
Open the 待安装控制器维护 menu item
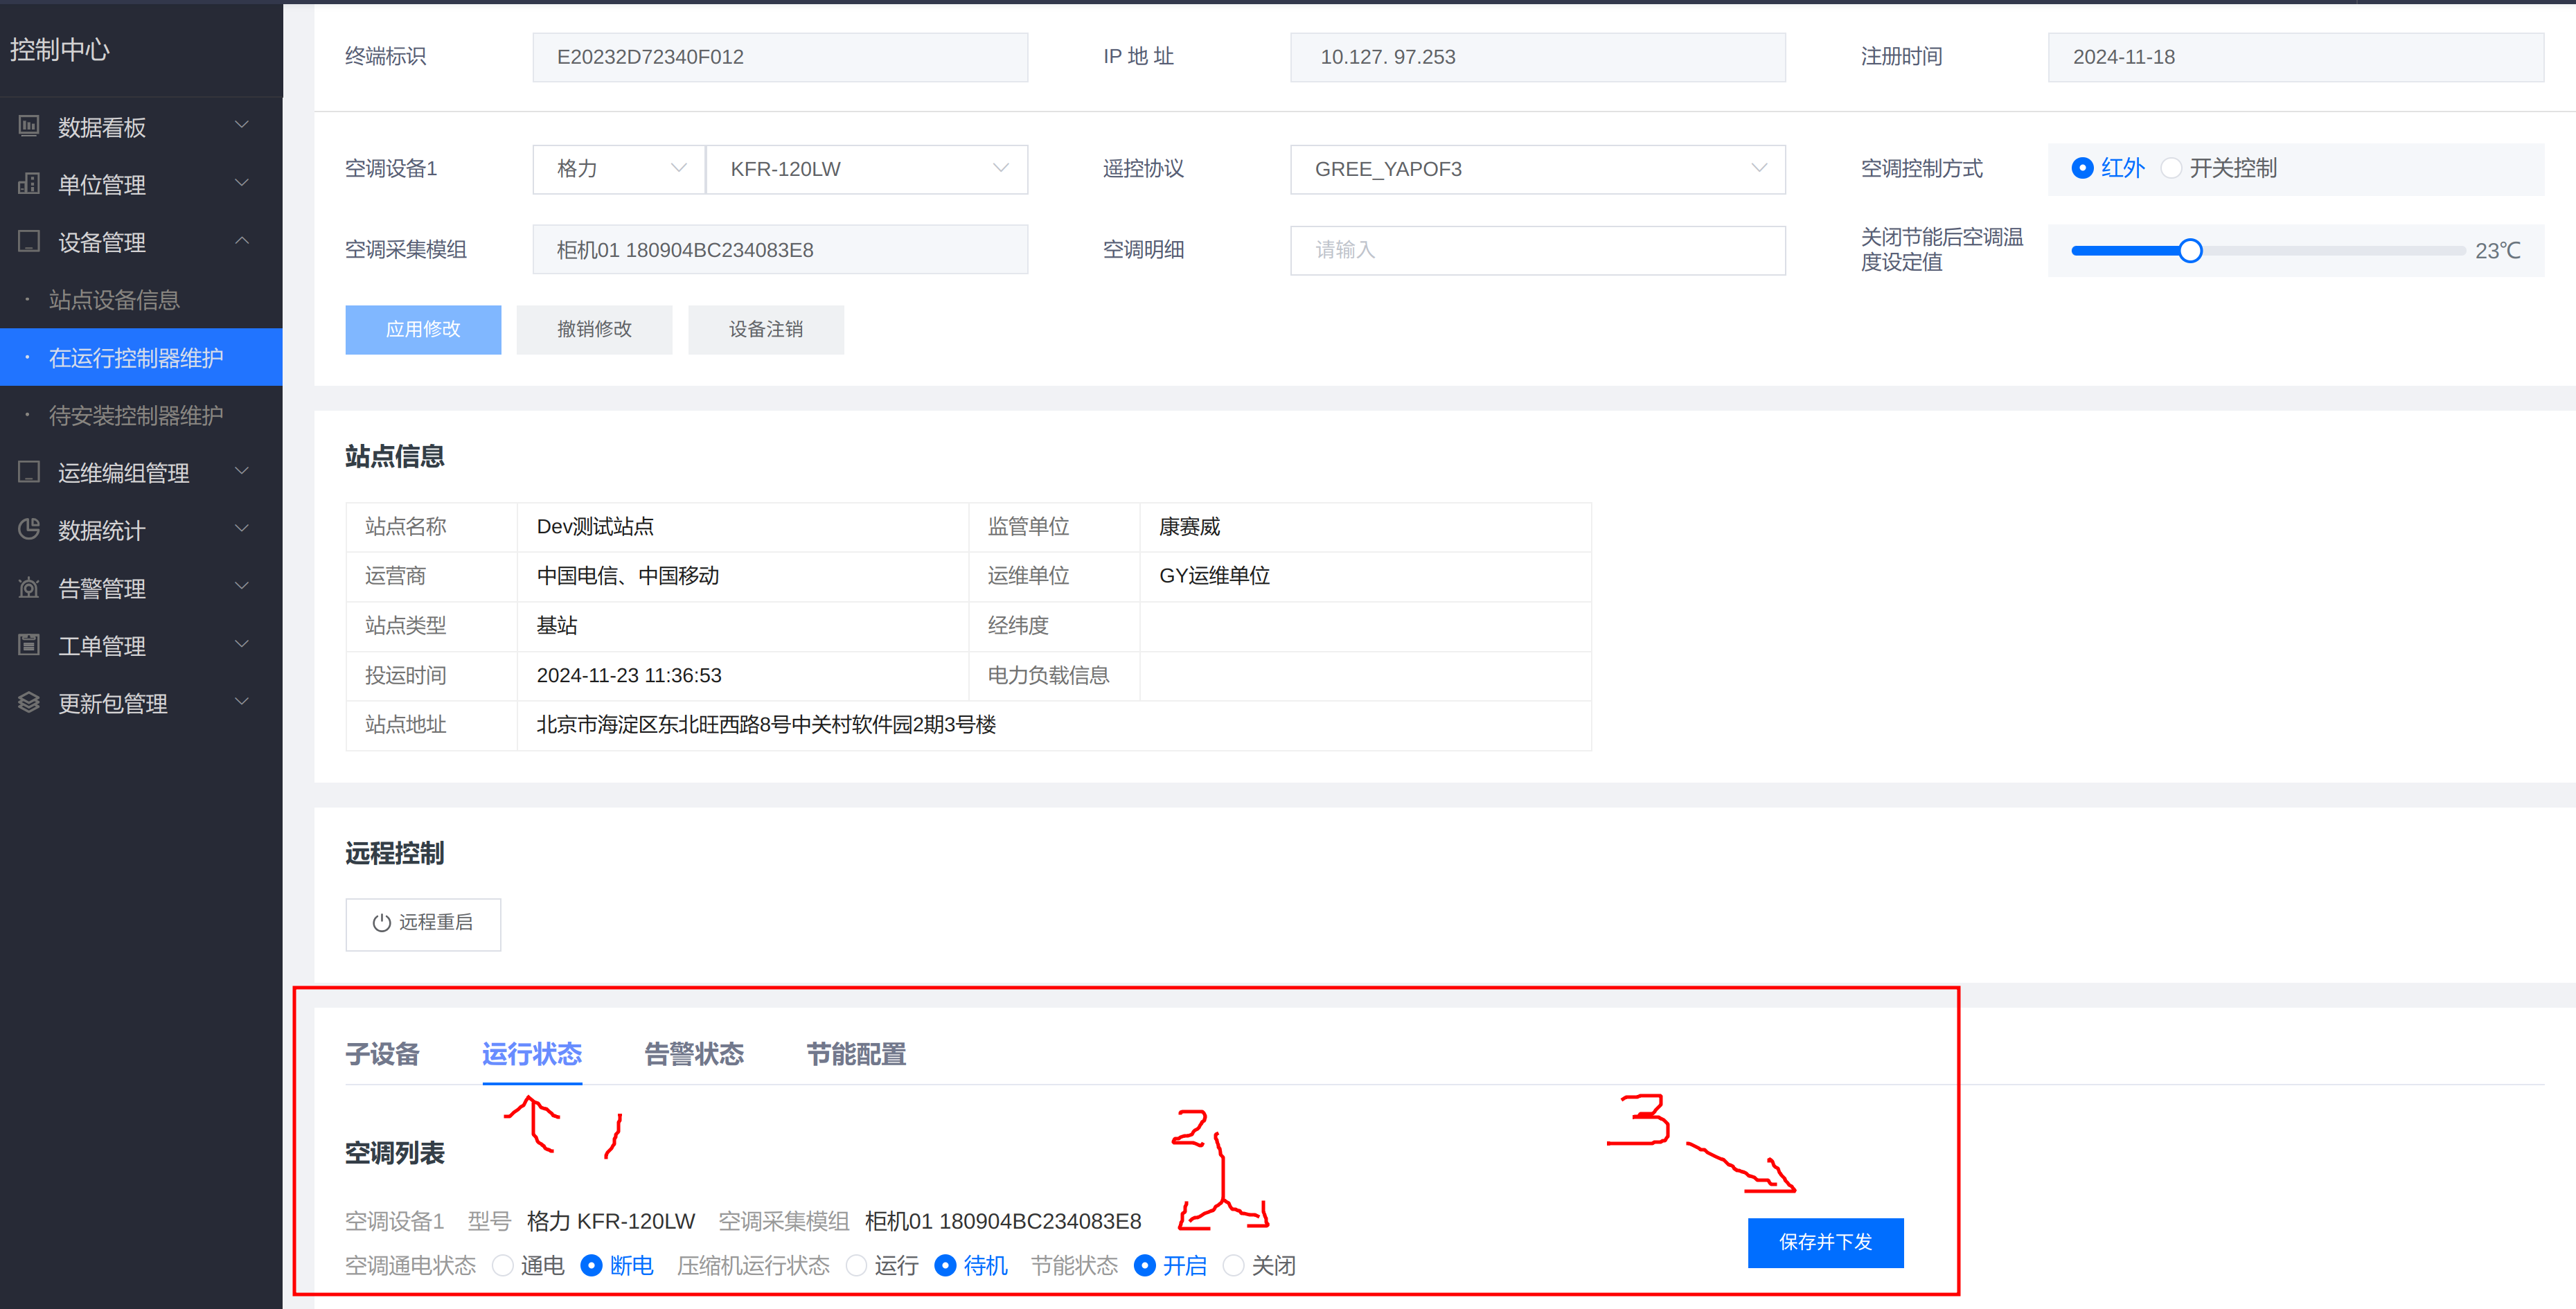tap(136, 415)
